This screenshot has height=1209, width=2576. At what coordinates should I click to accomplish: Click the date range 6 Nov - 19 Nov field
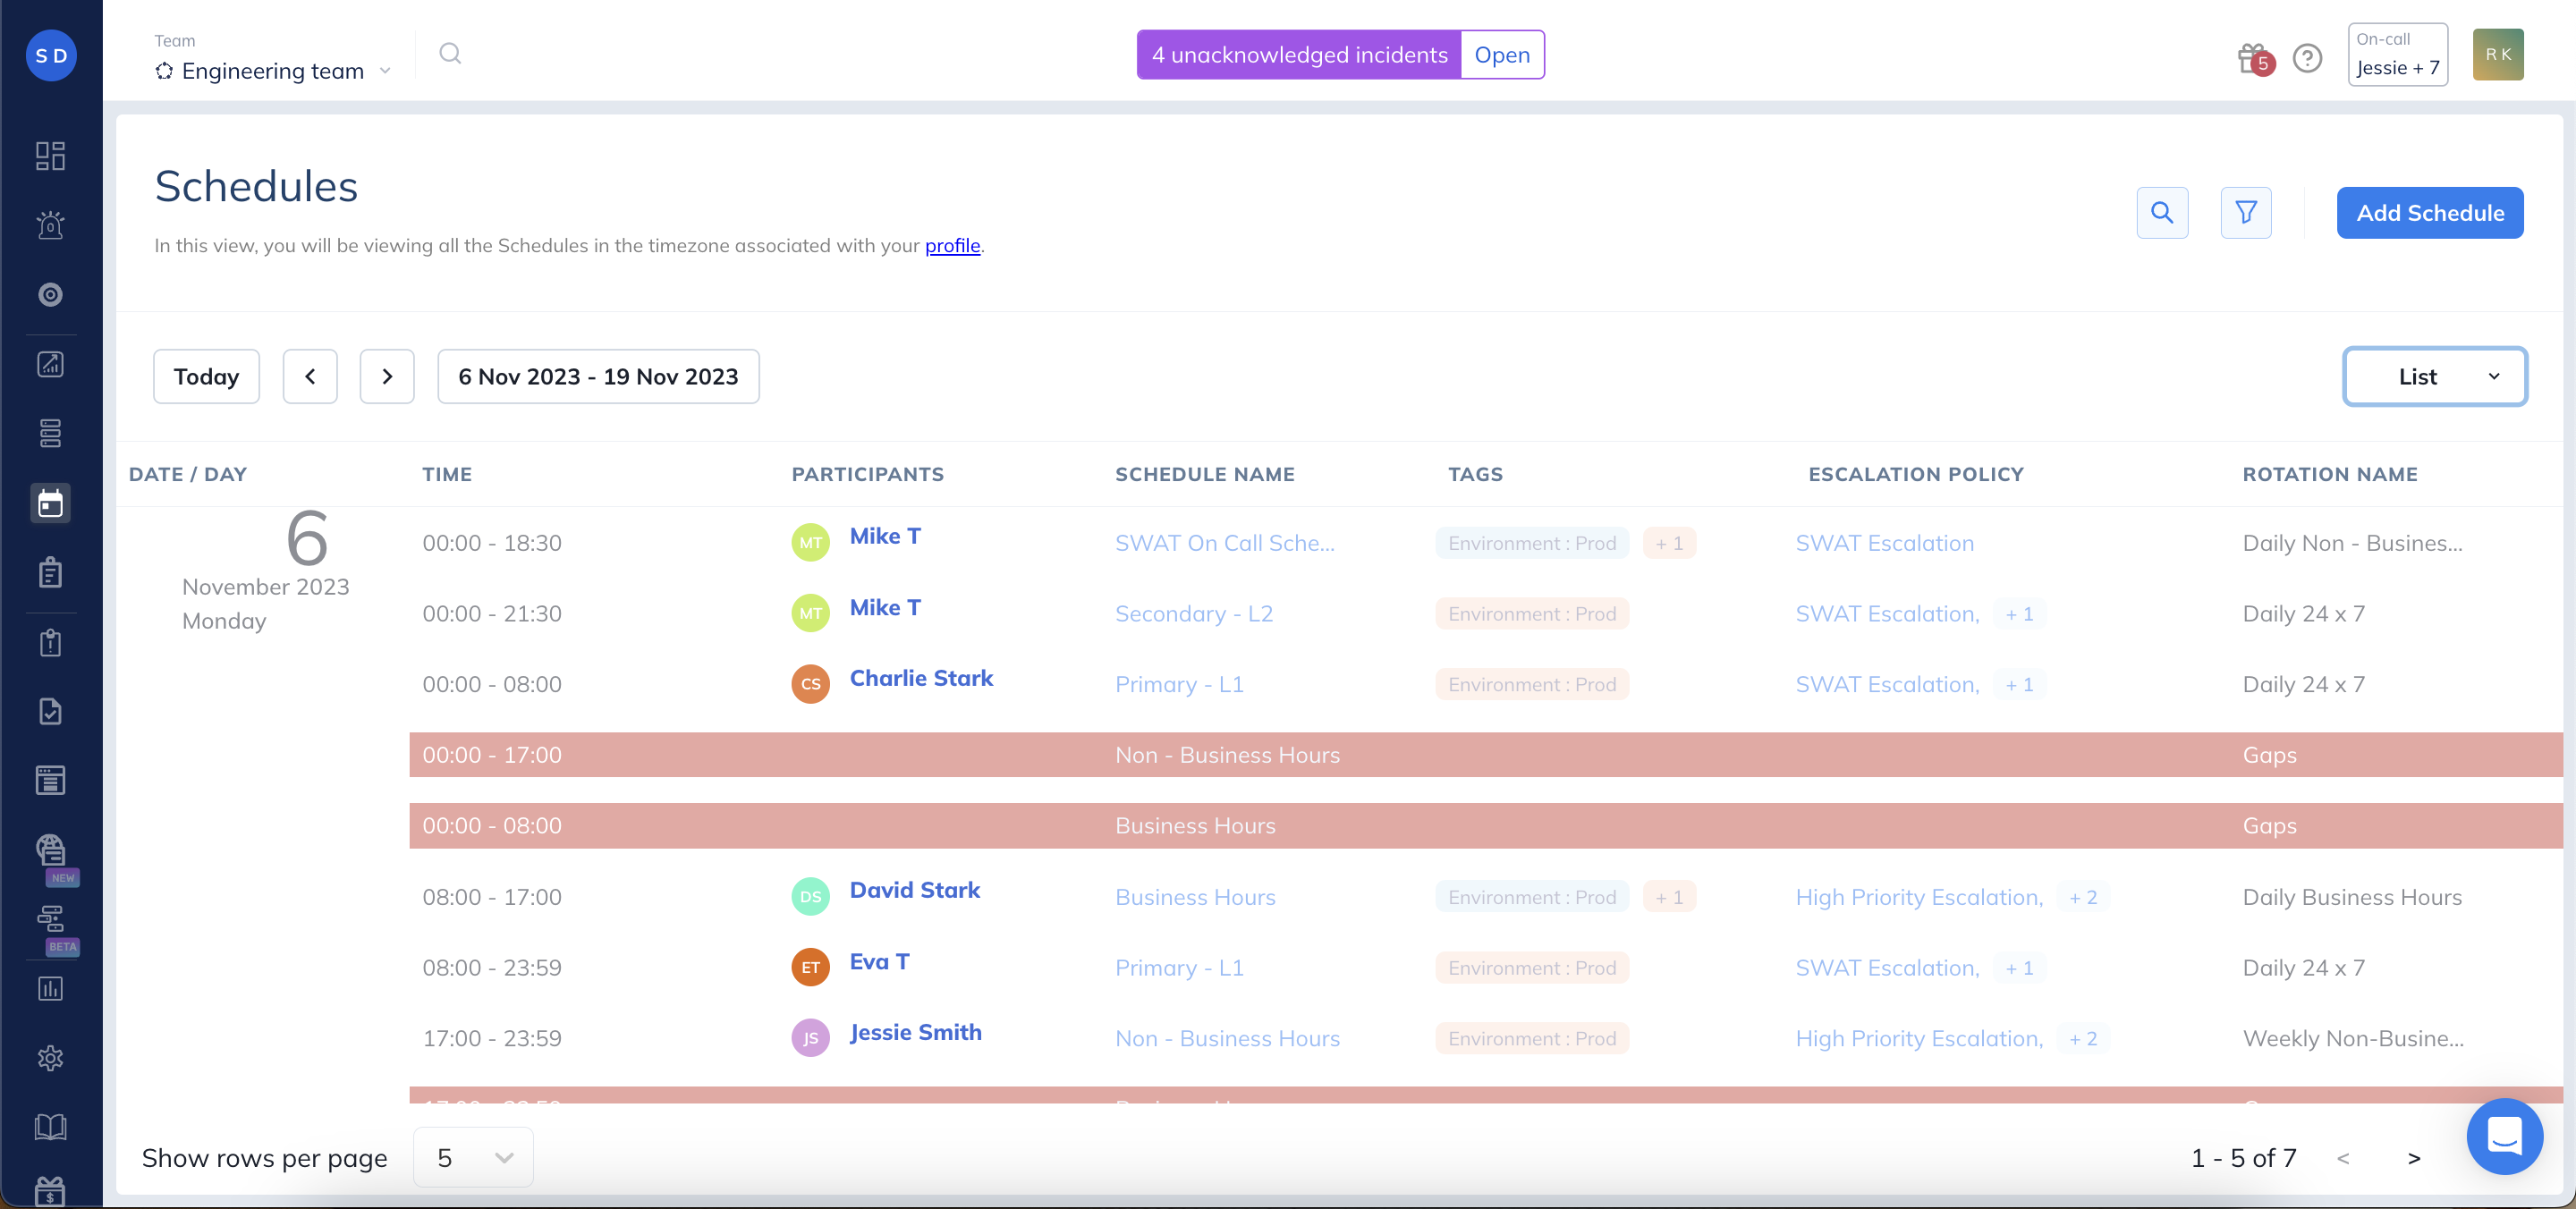pyautogui.click(x=598, y=377)
